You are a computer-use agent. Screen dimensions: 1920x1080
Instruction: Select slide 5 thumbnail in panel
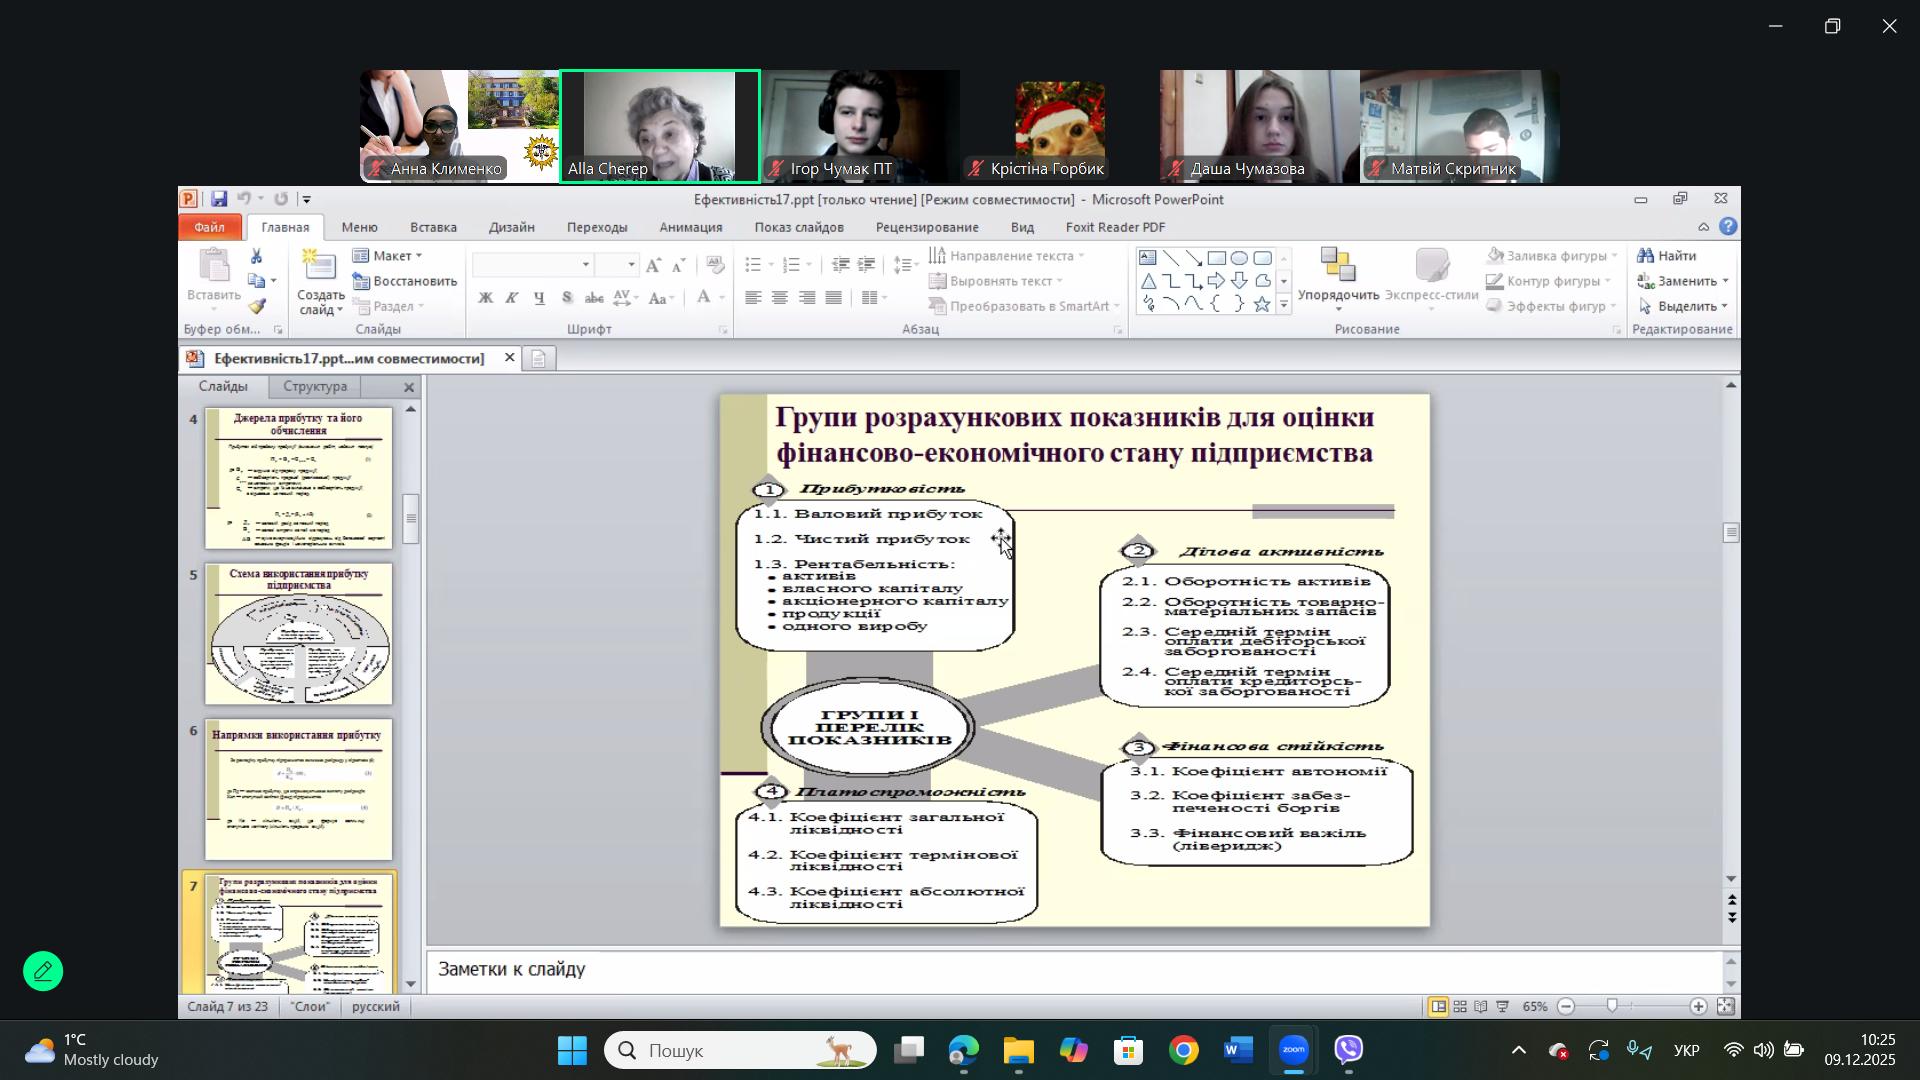point(298,634)
